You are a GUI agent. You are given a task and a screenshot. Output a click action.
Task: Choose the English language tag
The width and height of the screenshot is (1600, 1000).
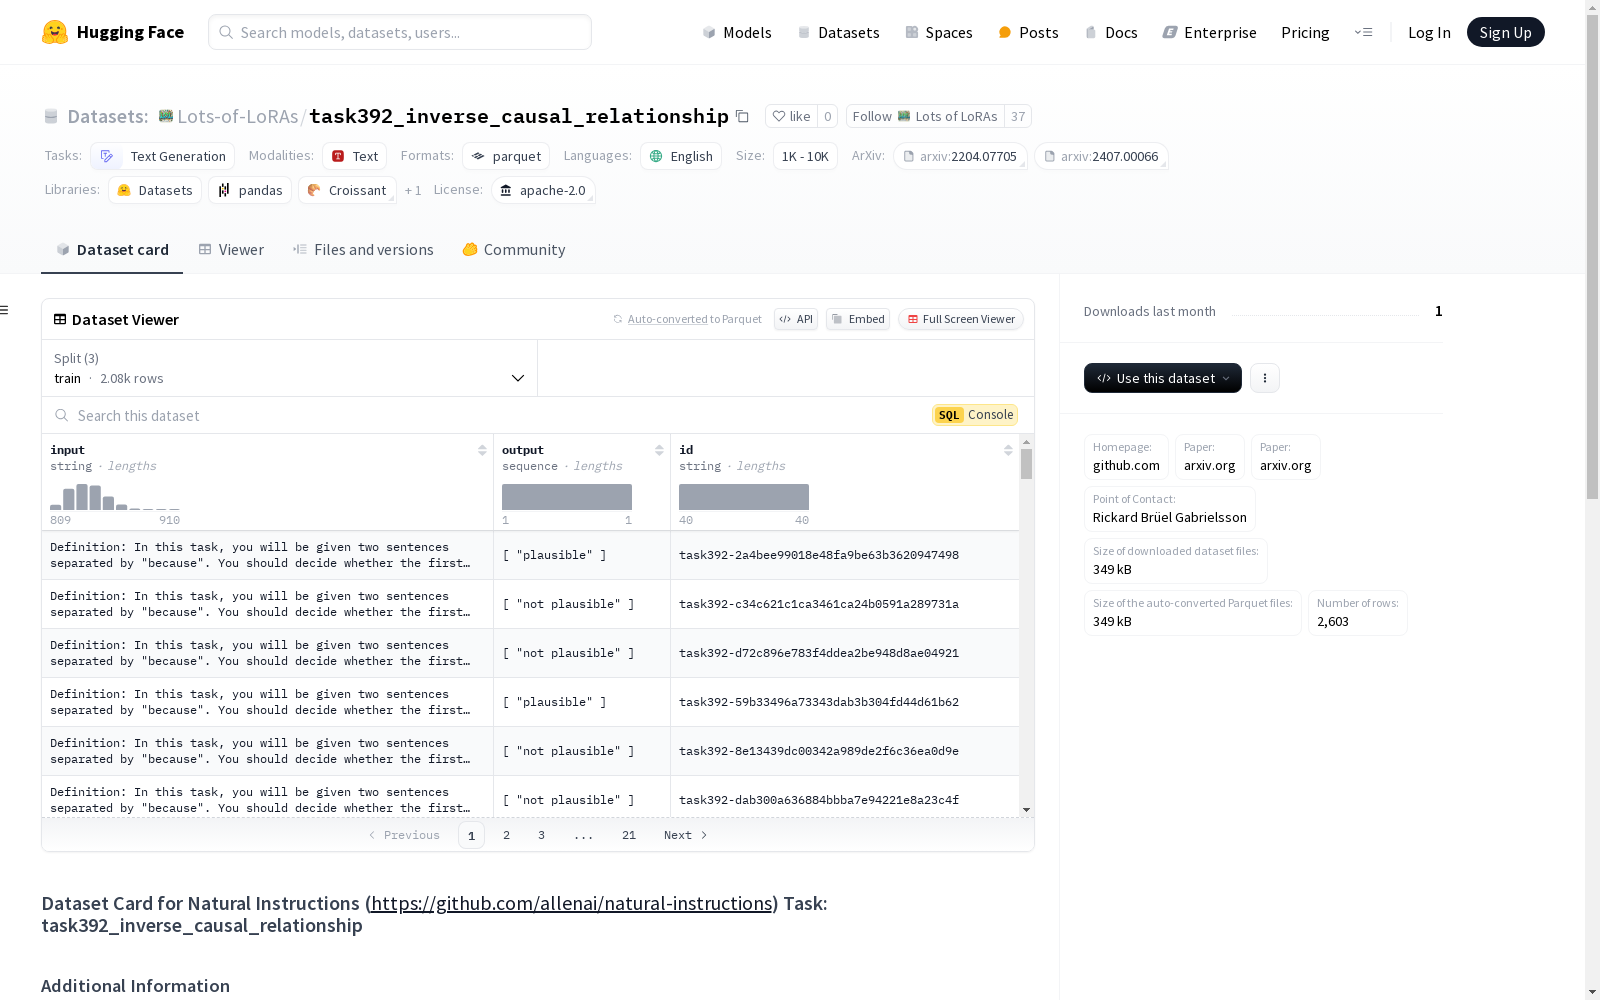[x=681, y=156]
